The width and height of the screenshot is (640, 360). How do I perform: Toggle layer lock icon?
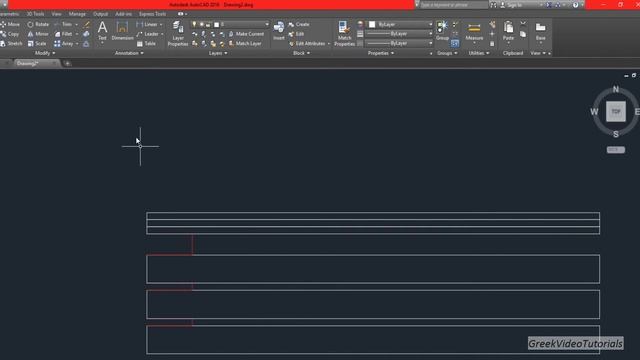point(209,24)
